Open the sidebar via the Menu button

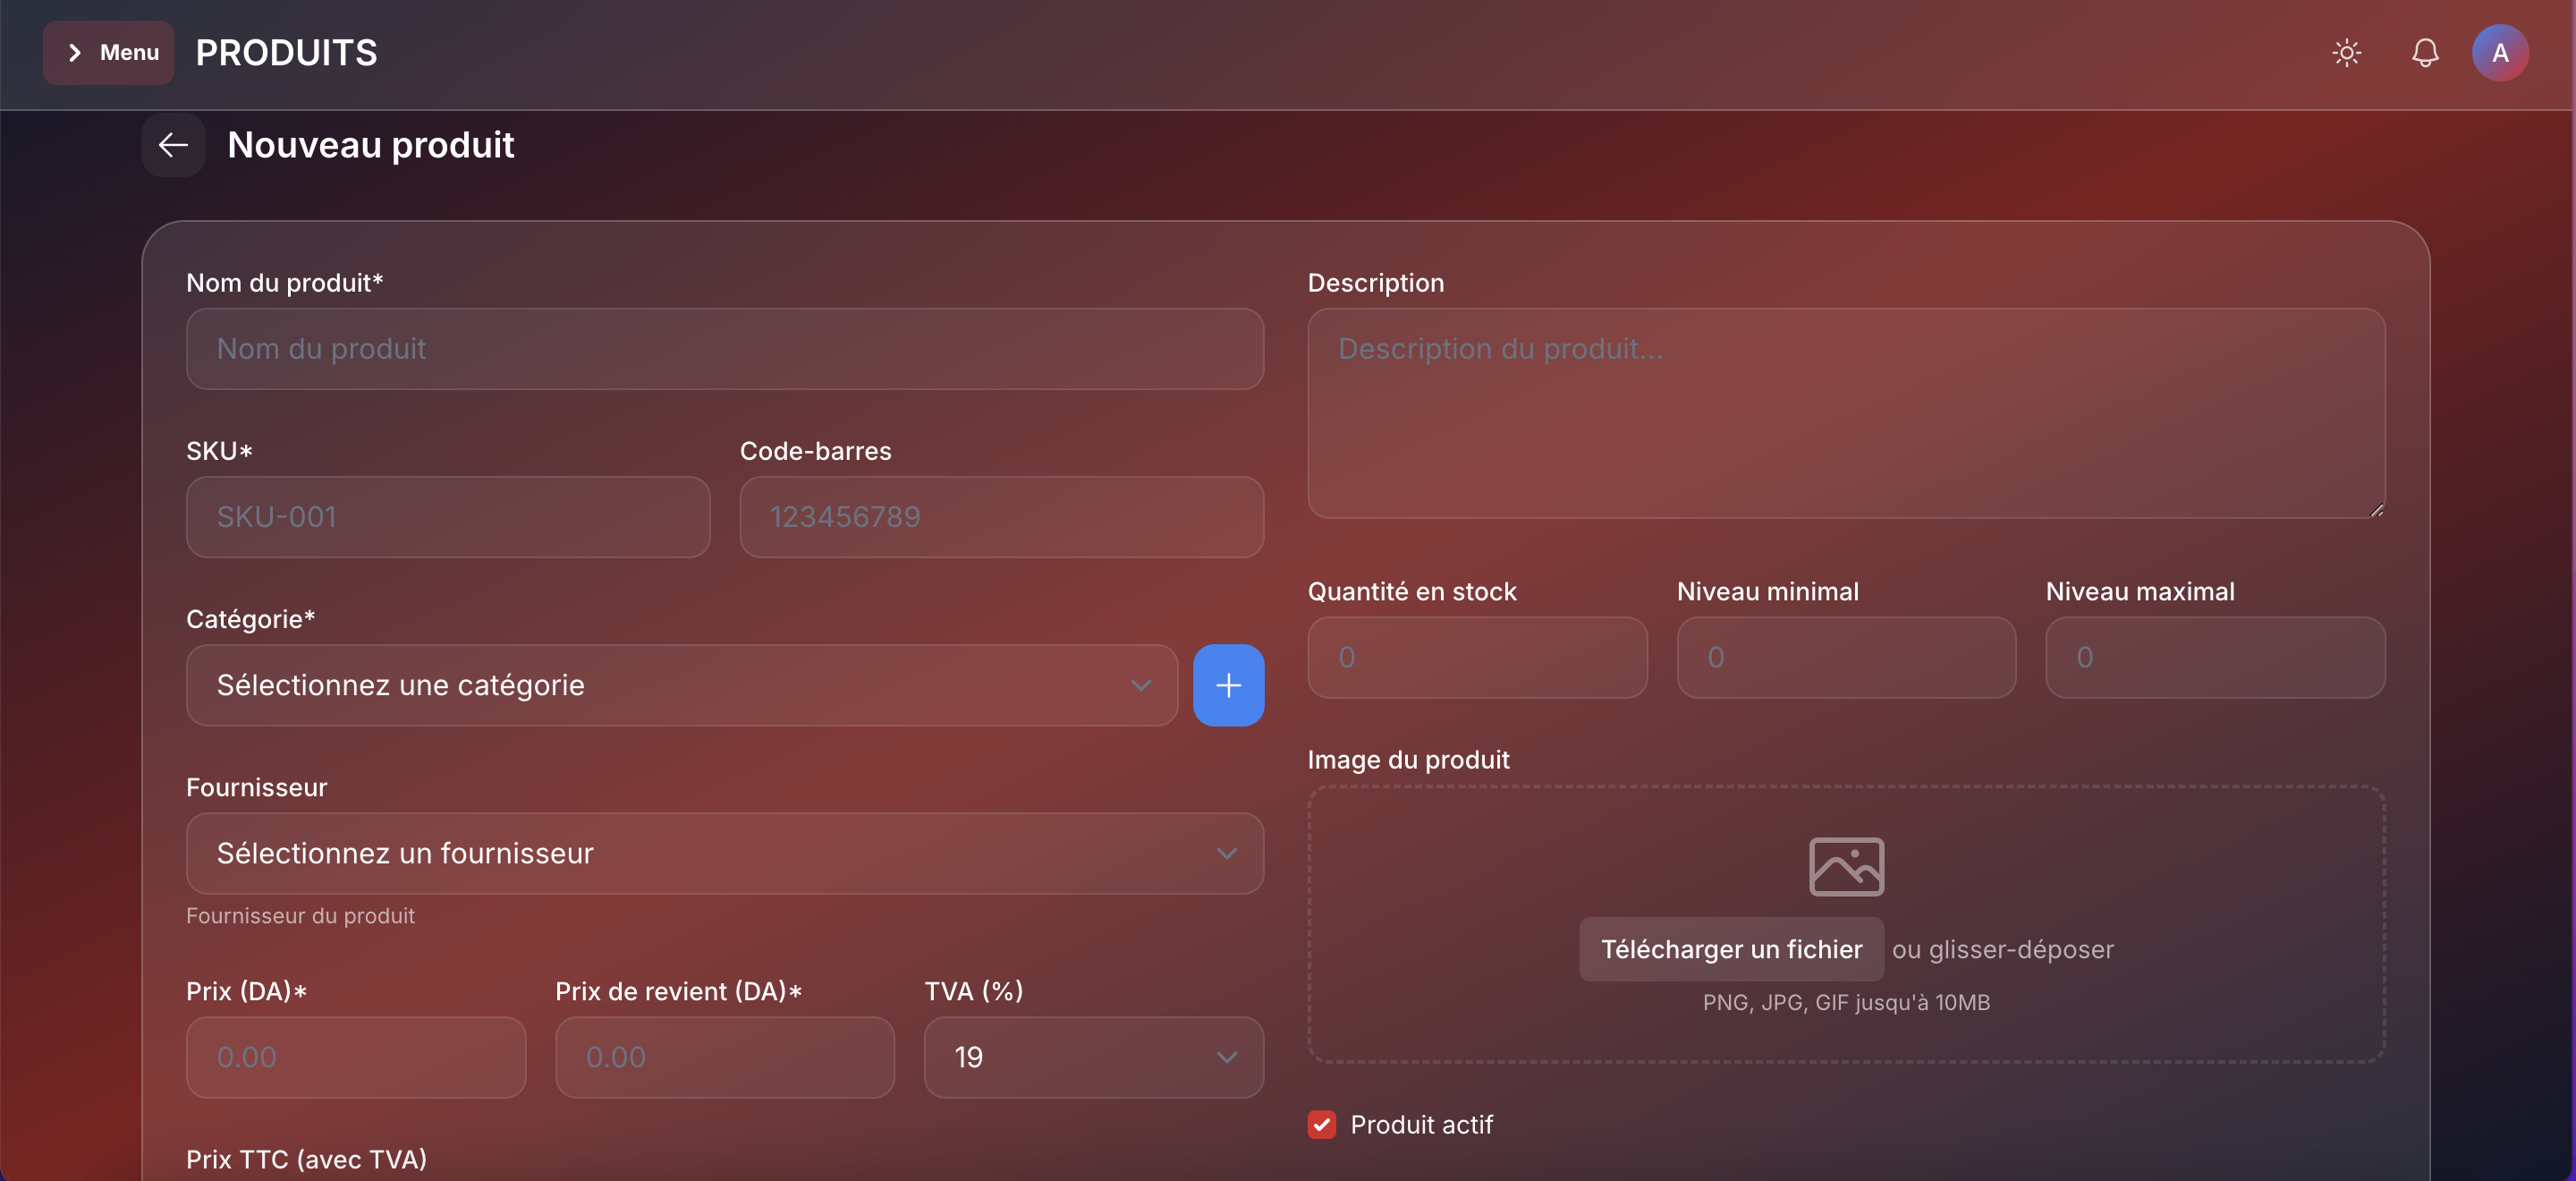pyautogui.click(x=108, y=52)
